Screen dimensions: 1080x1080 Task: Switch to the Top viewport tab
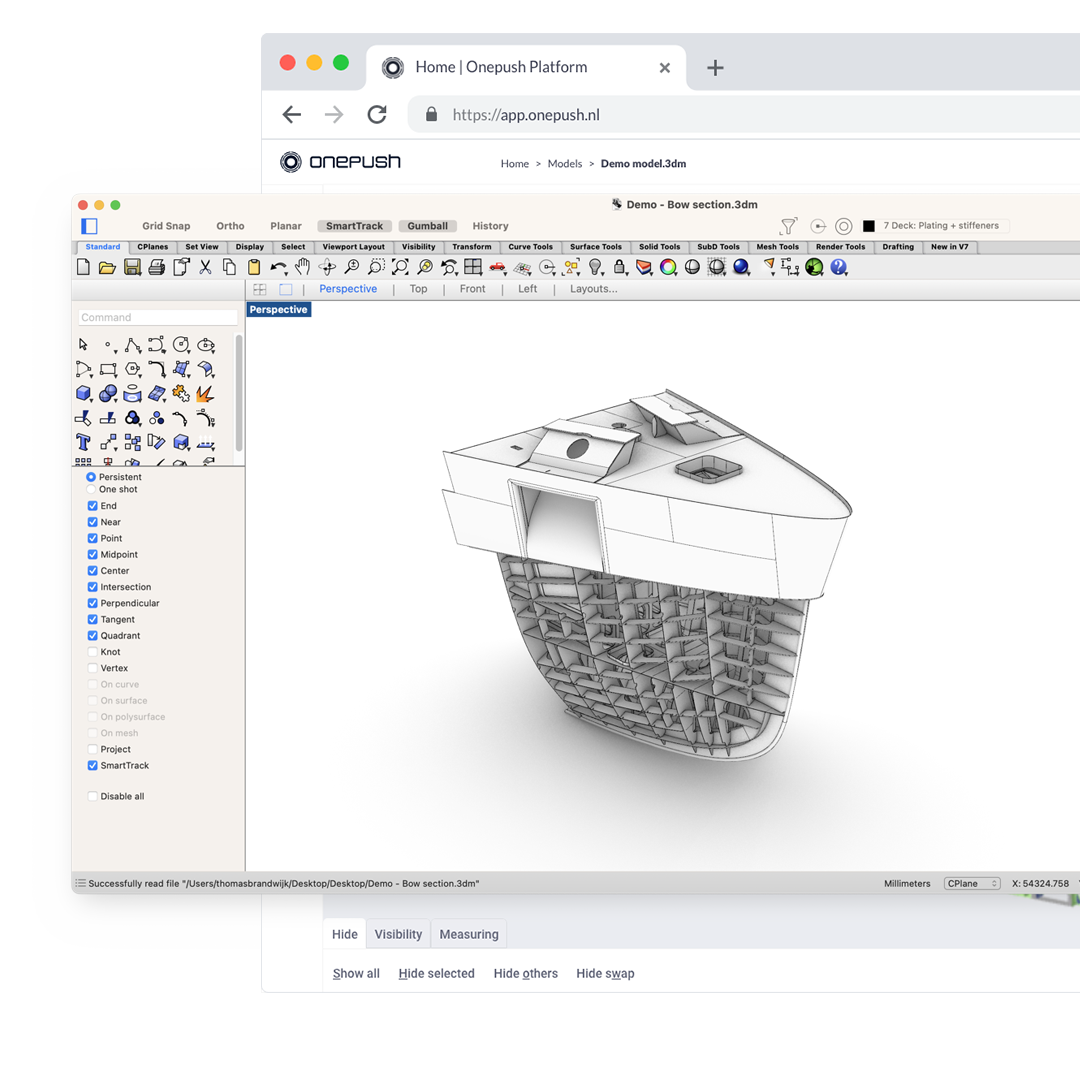418,288
